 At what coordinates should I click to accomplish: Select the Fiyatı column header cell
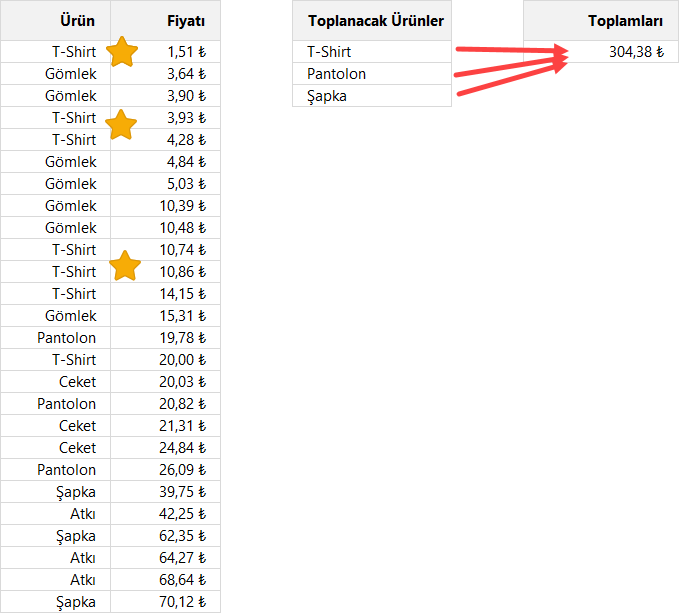pos(165,20)
